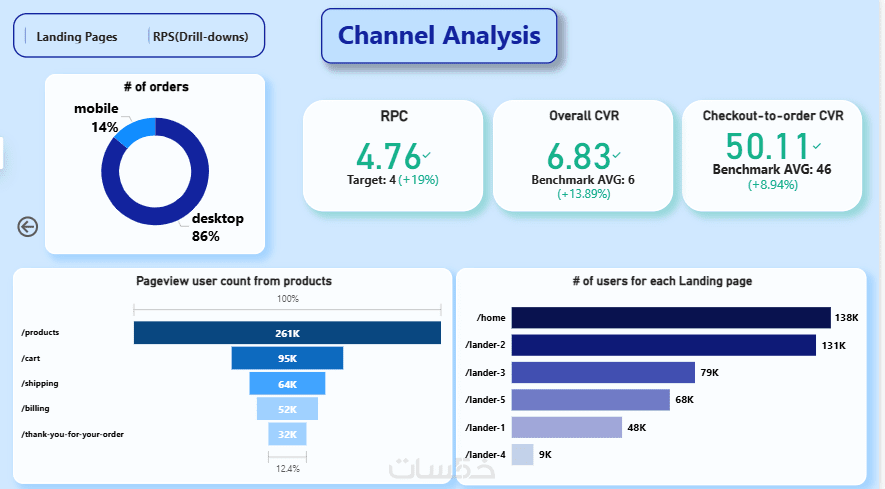Open the RPS(Drill-downs) navigation button
The width and height of the screenshot is (885, 489).
pos(200,37)
